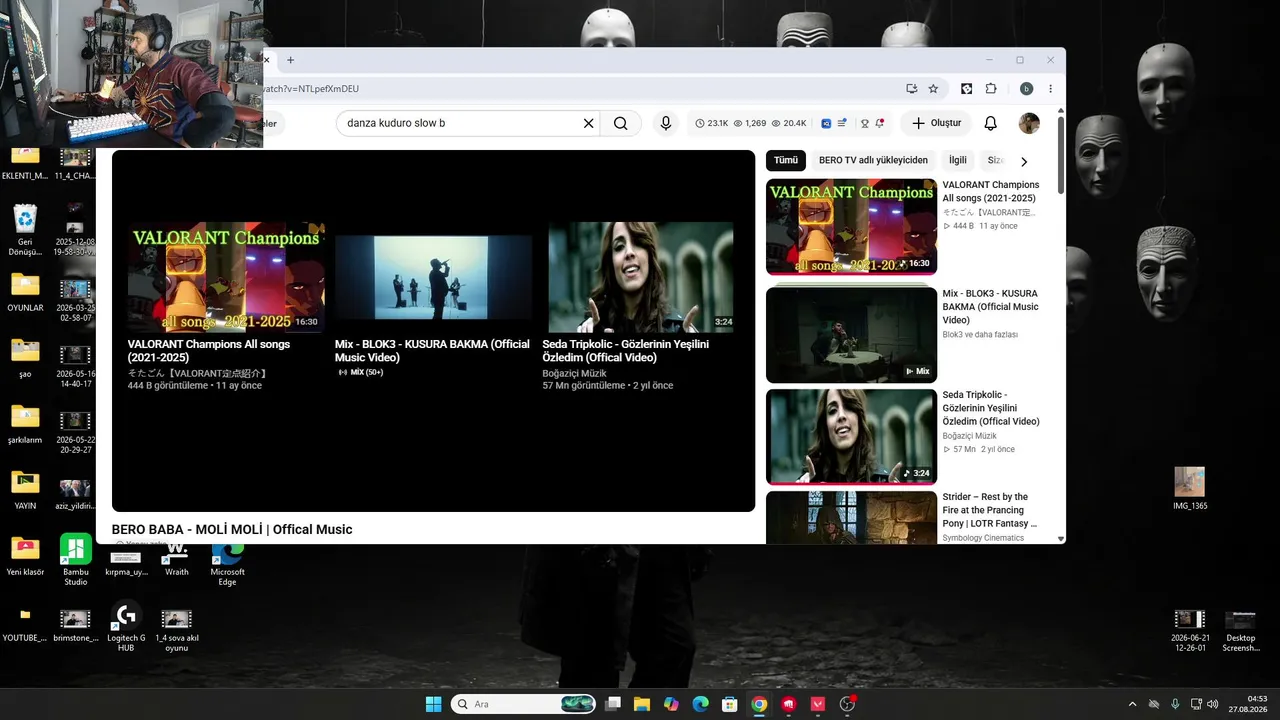Open the Chrome profile button
The image size is (1280, 720).
(1026, 88)
